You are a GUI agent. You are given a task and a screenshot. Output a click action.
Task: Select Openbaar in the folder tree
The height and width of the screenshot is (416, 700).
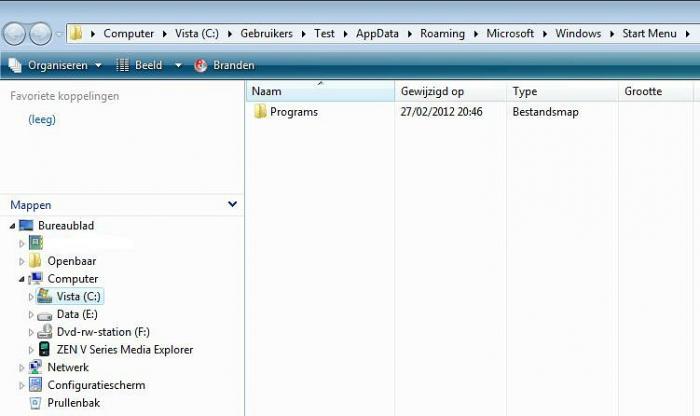(x=72, y=261)
